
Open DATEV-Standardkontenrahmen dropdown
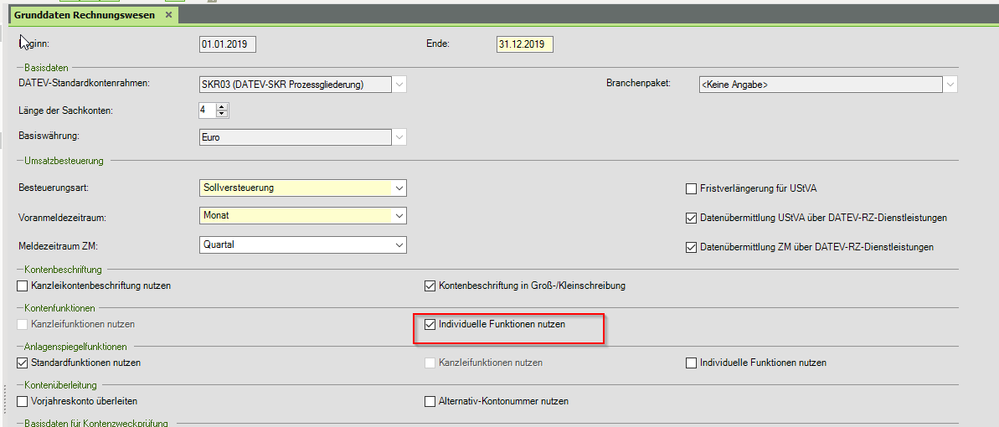click(399, 84)
